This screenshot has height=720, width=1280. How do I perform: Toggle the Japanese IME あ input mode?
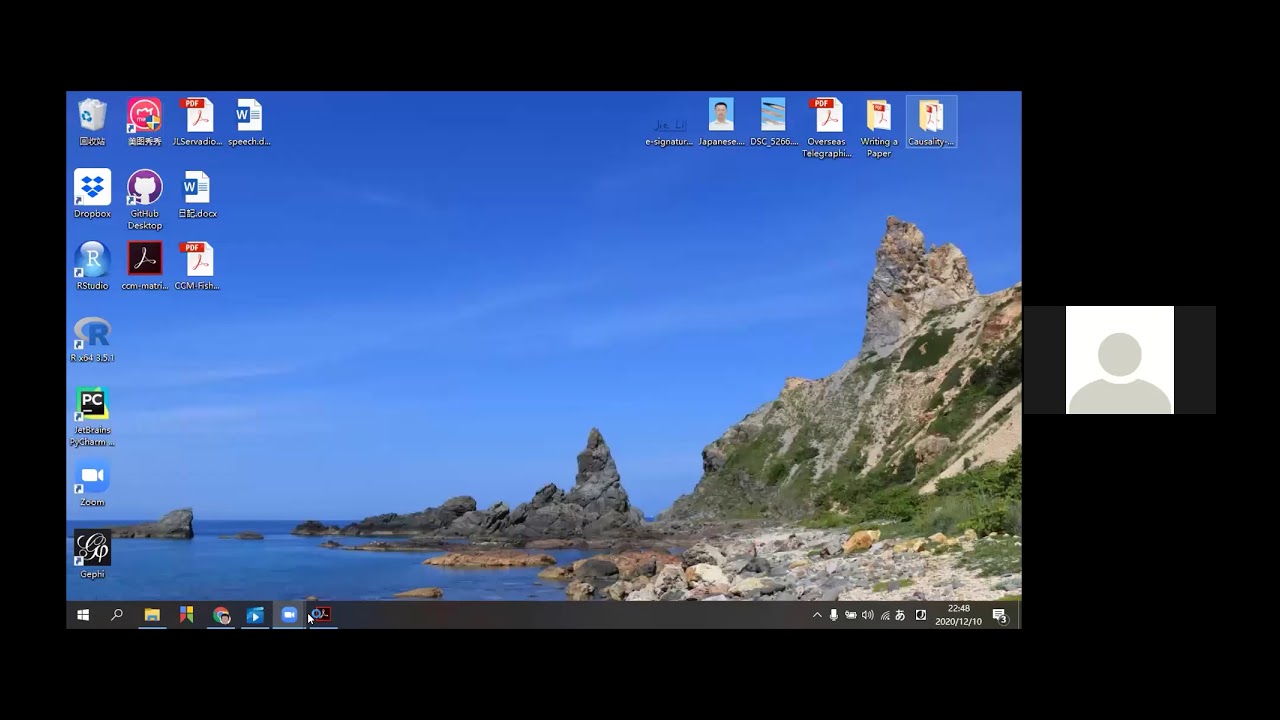coord(900,615)
